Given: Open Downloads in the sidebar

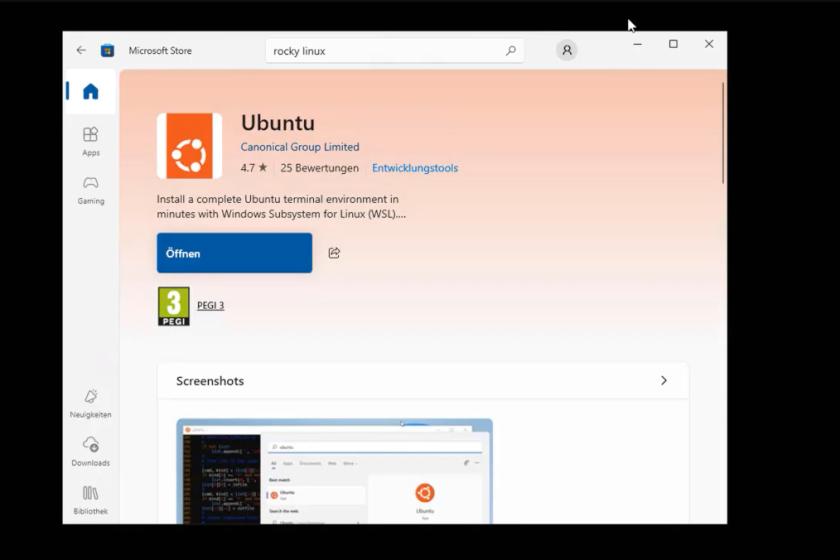Looking at the screenshot, I should coord(91,452).
